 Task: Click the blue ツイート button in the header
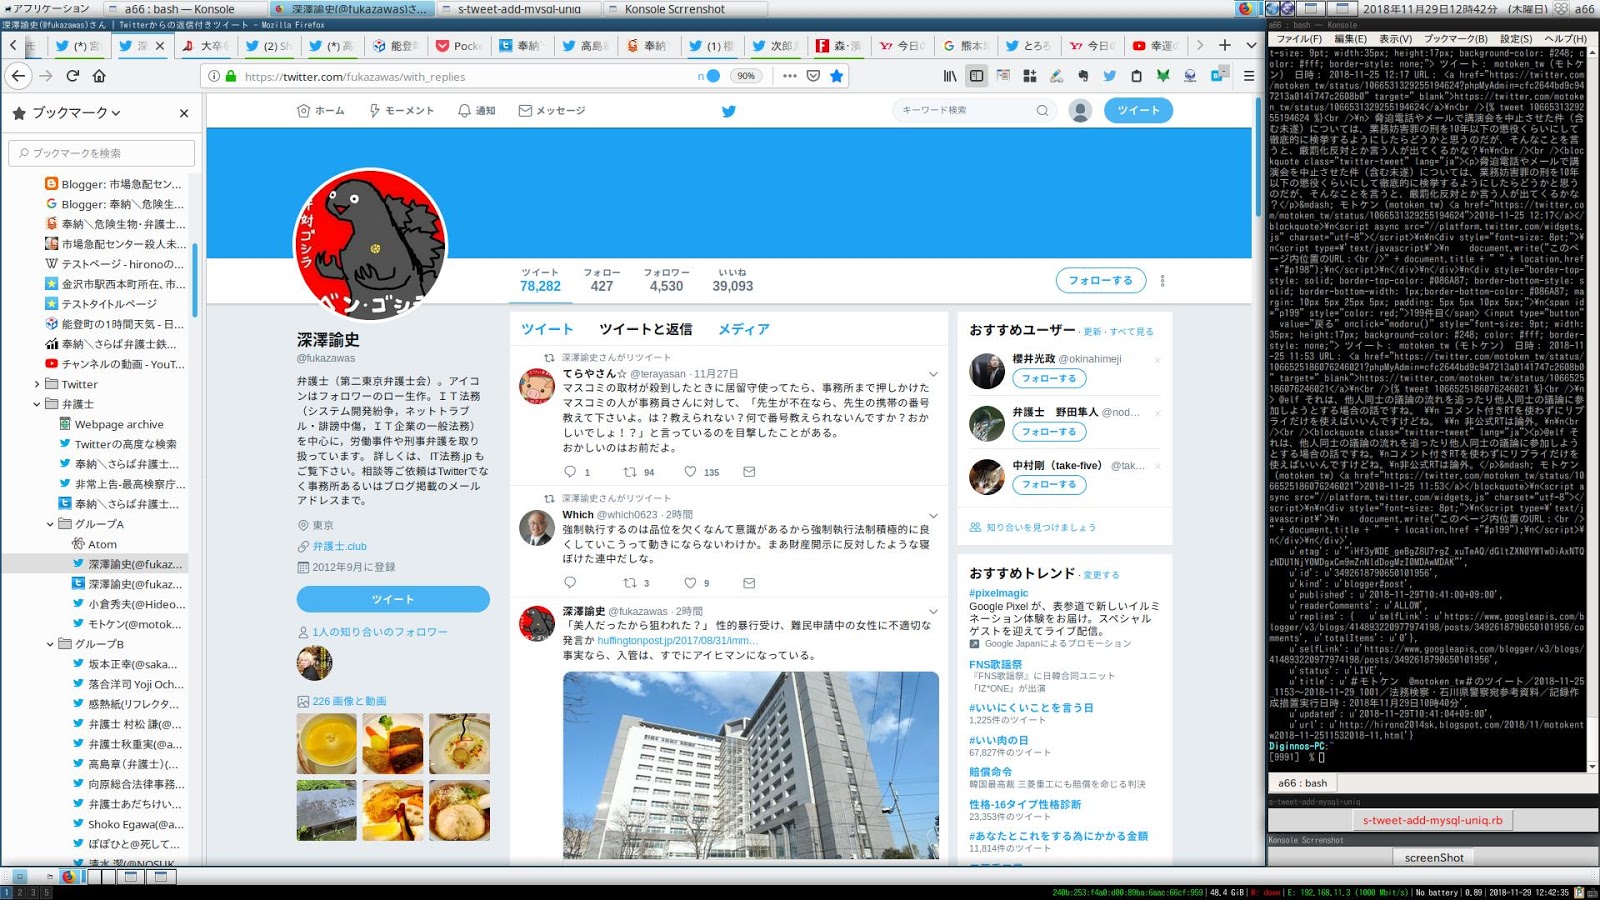(x=1138, y=111)
